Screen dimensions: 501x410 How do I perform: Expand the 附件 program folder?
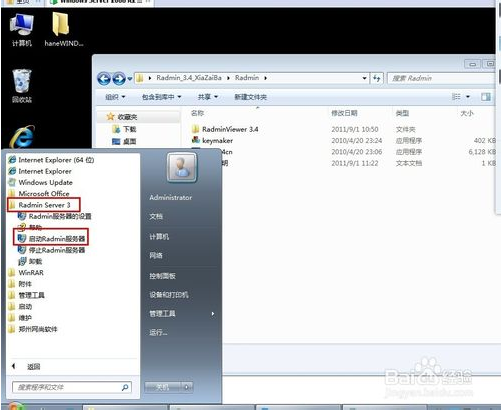pyautogui.click(x=21, y=284)
